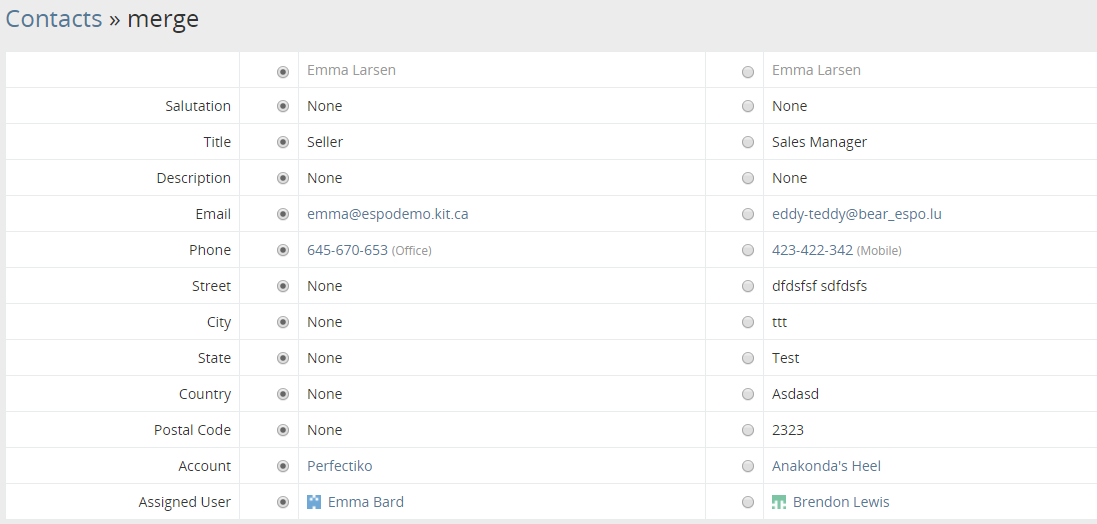Select Brendon Lewis assigned user radio button
This screenshot has height=524, width=1097.
click(748, 502)
